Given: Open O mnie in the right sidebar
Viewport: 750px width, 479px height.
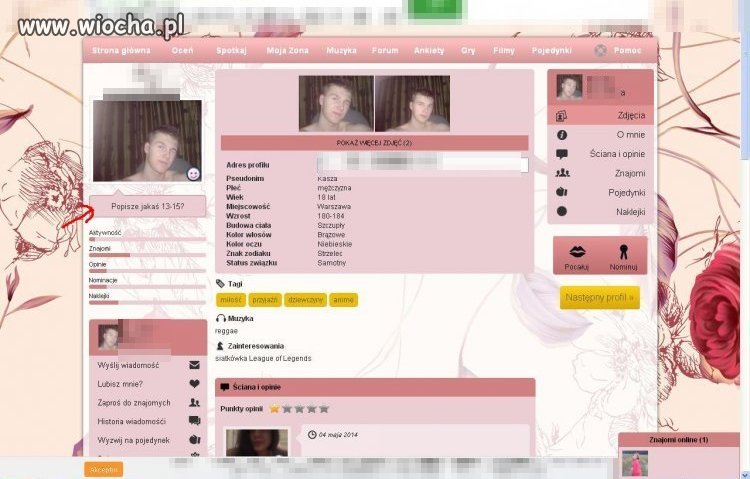Looking at the screenshot, I should (600, 135).
